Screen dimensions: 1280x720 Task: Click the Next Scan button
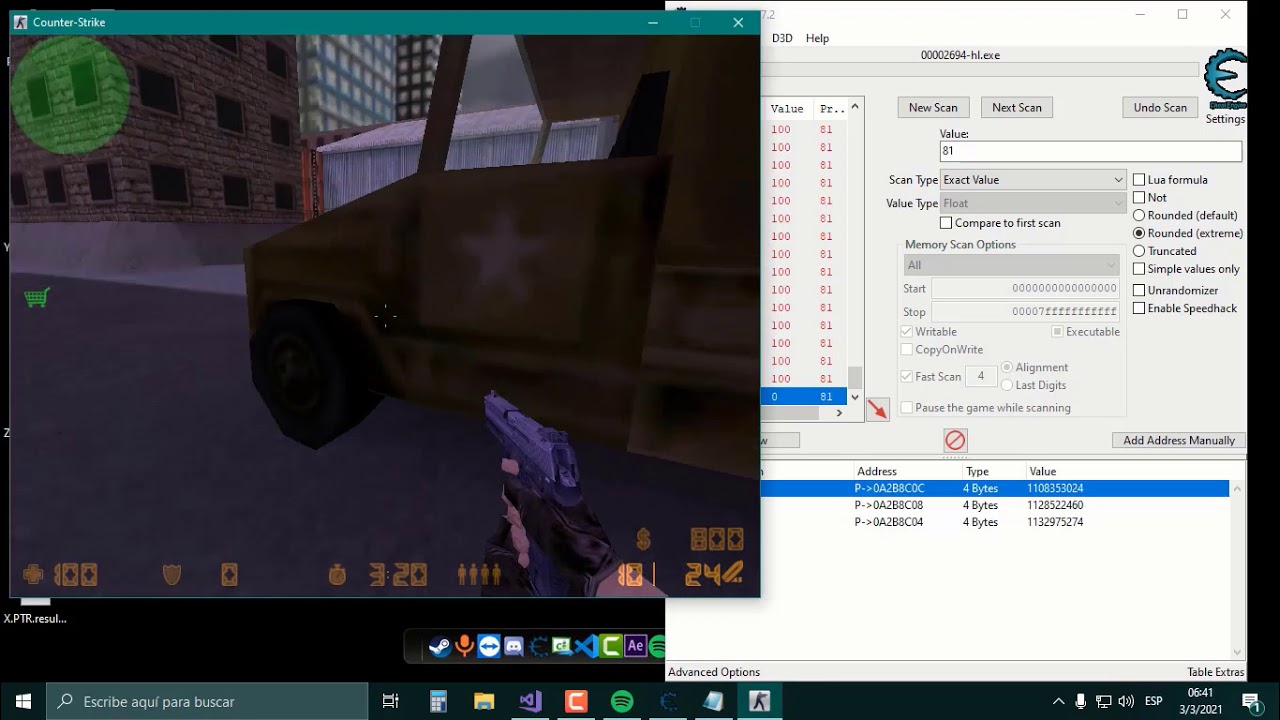point(1017,107)
